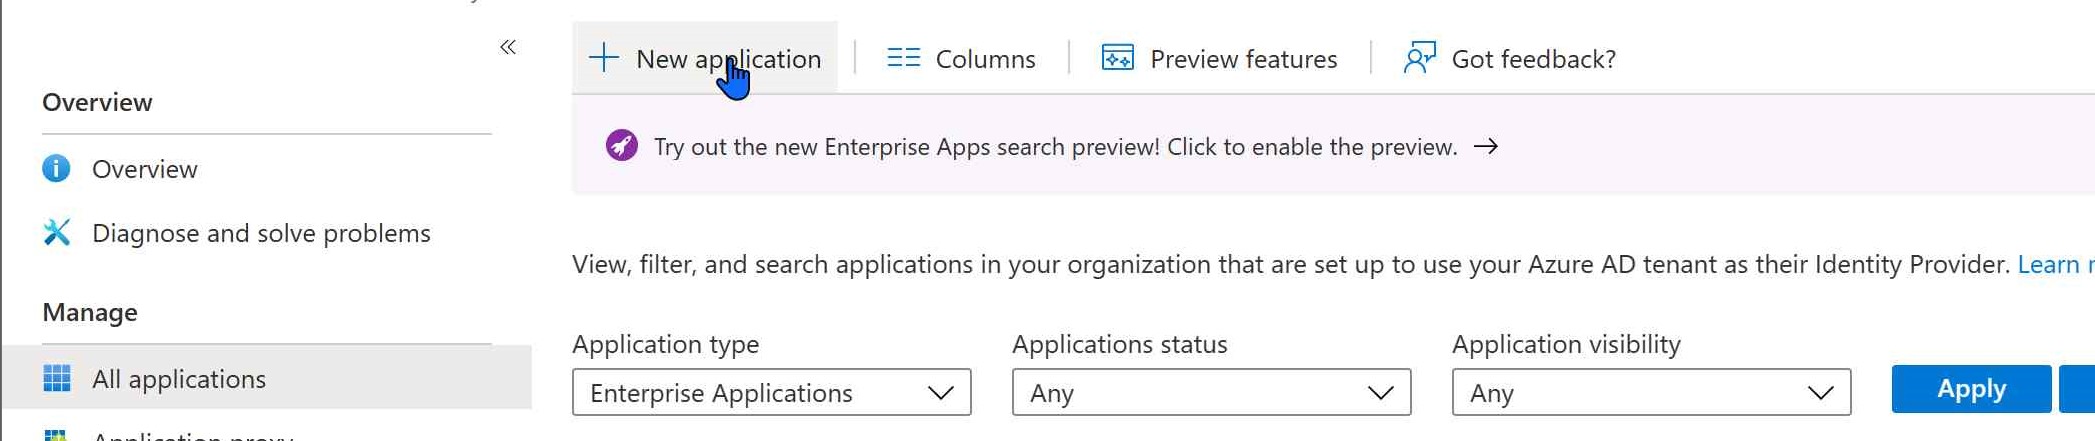Collapse the sidebar with the double chevron
The width and height of the screenshot is (2095, 441).
pyautogui.click(x=508, y=47)
